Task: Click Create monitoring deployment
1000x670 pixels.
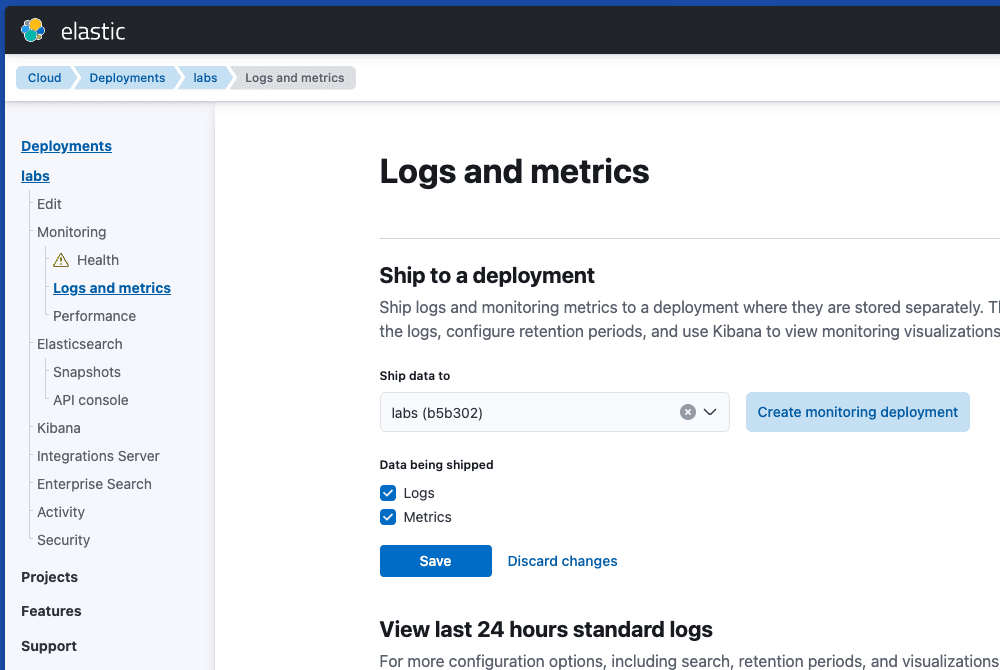Action: [857, 411]
